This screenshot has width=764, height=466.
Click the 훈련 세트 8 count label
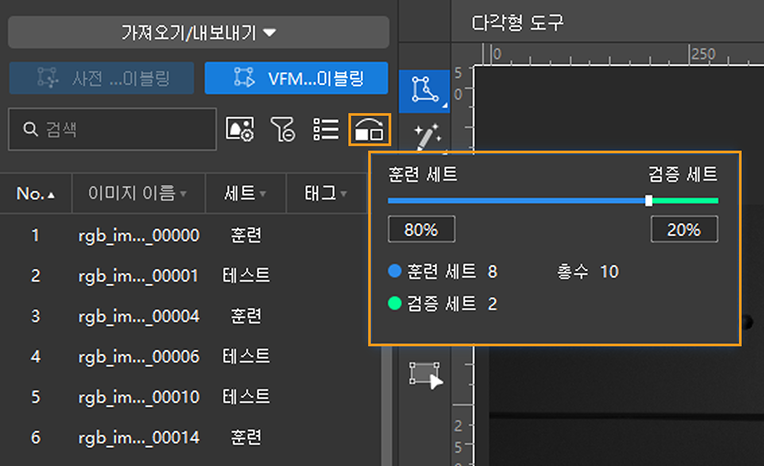tap(443, 272)
